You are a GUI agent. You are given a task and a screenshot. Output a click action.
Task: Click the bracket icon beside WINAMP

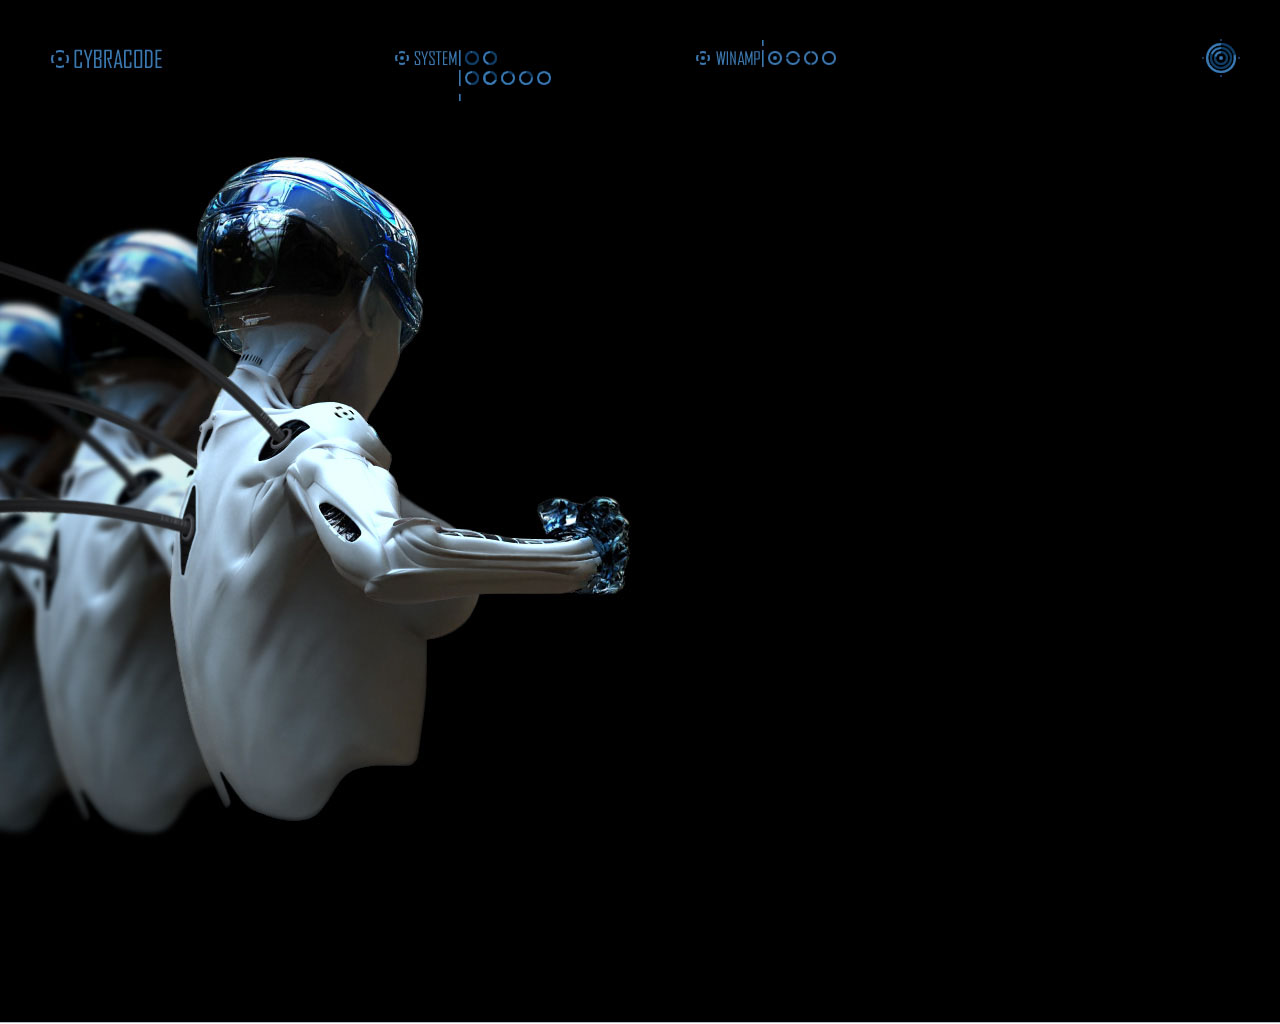[x=703, y=58]
